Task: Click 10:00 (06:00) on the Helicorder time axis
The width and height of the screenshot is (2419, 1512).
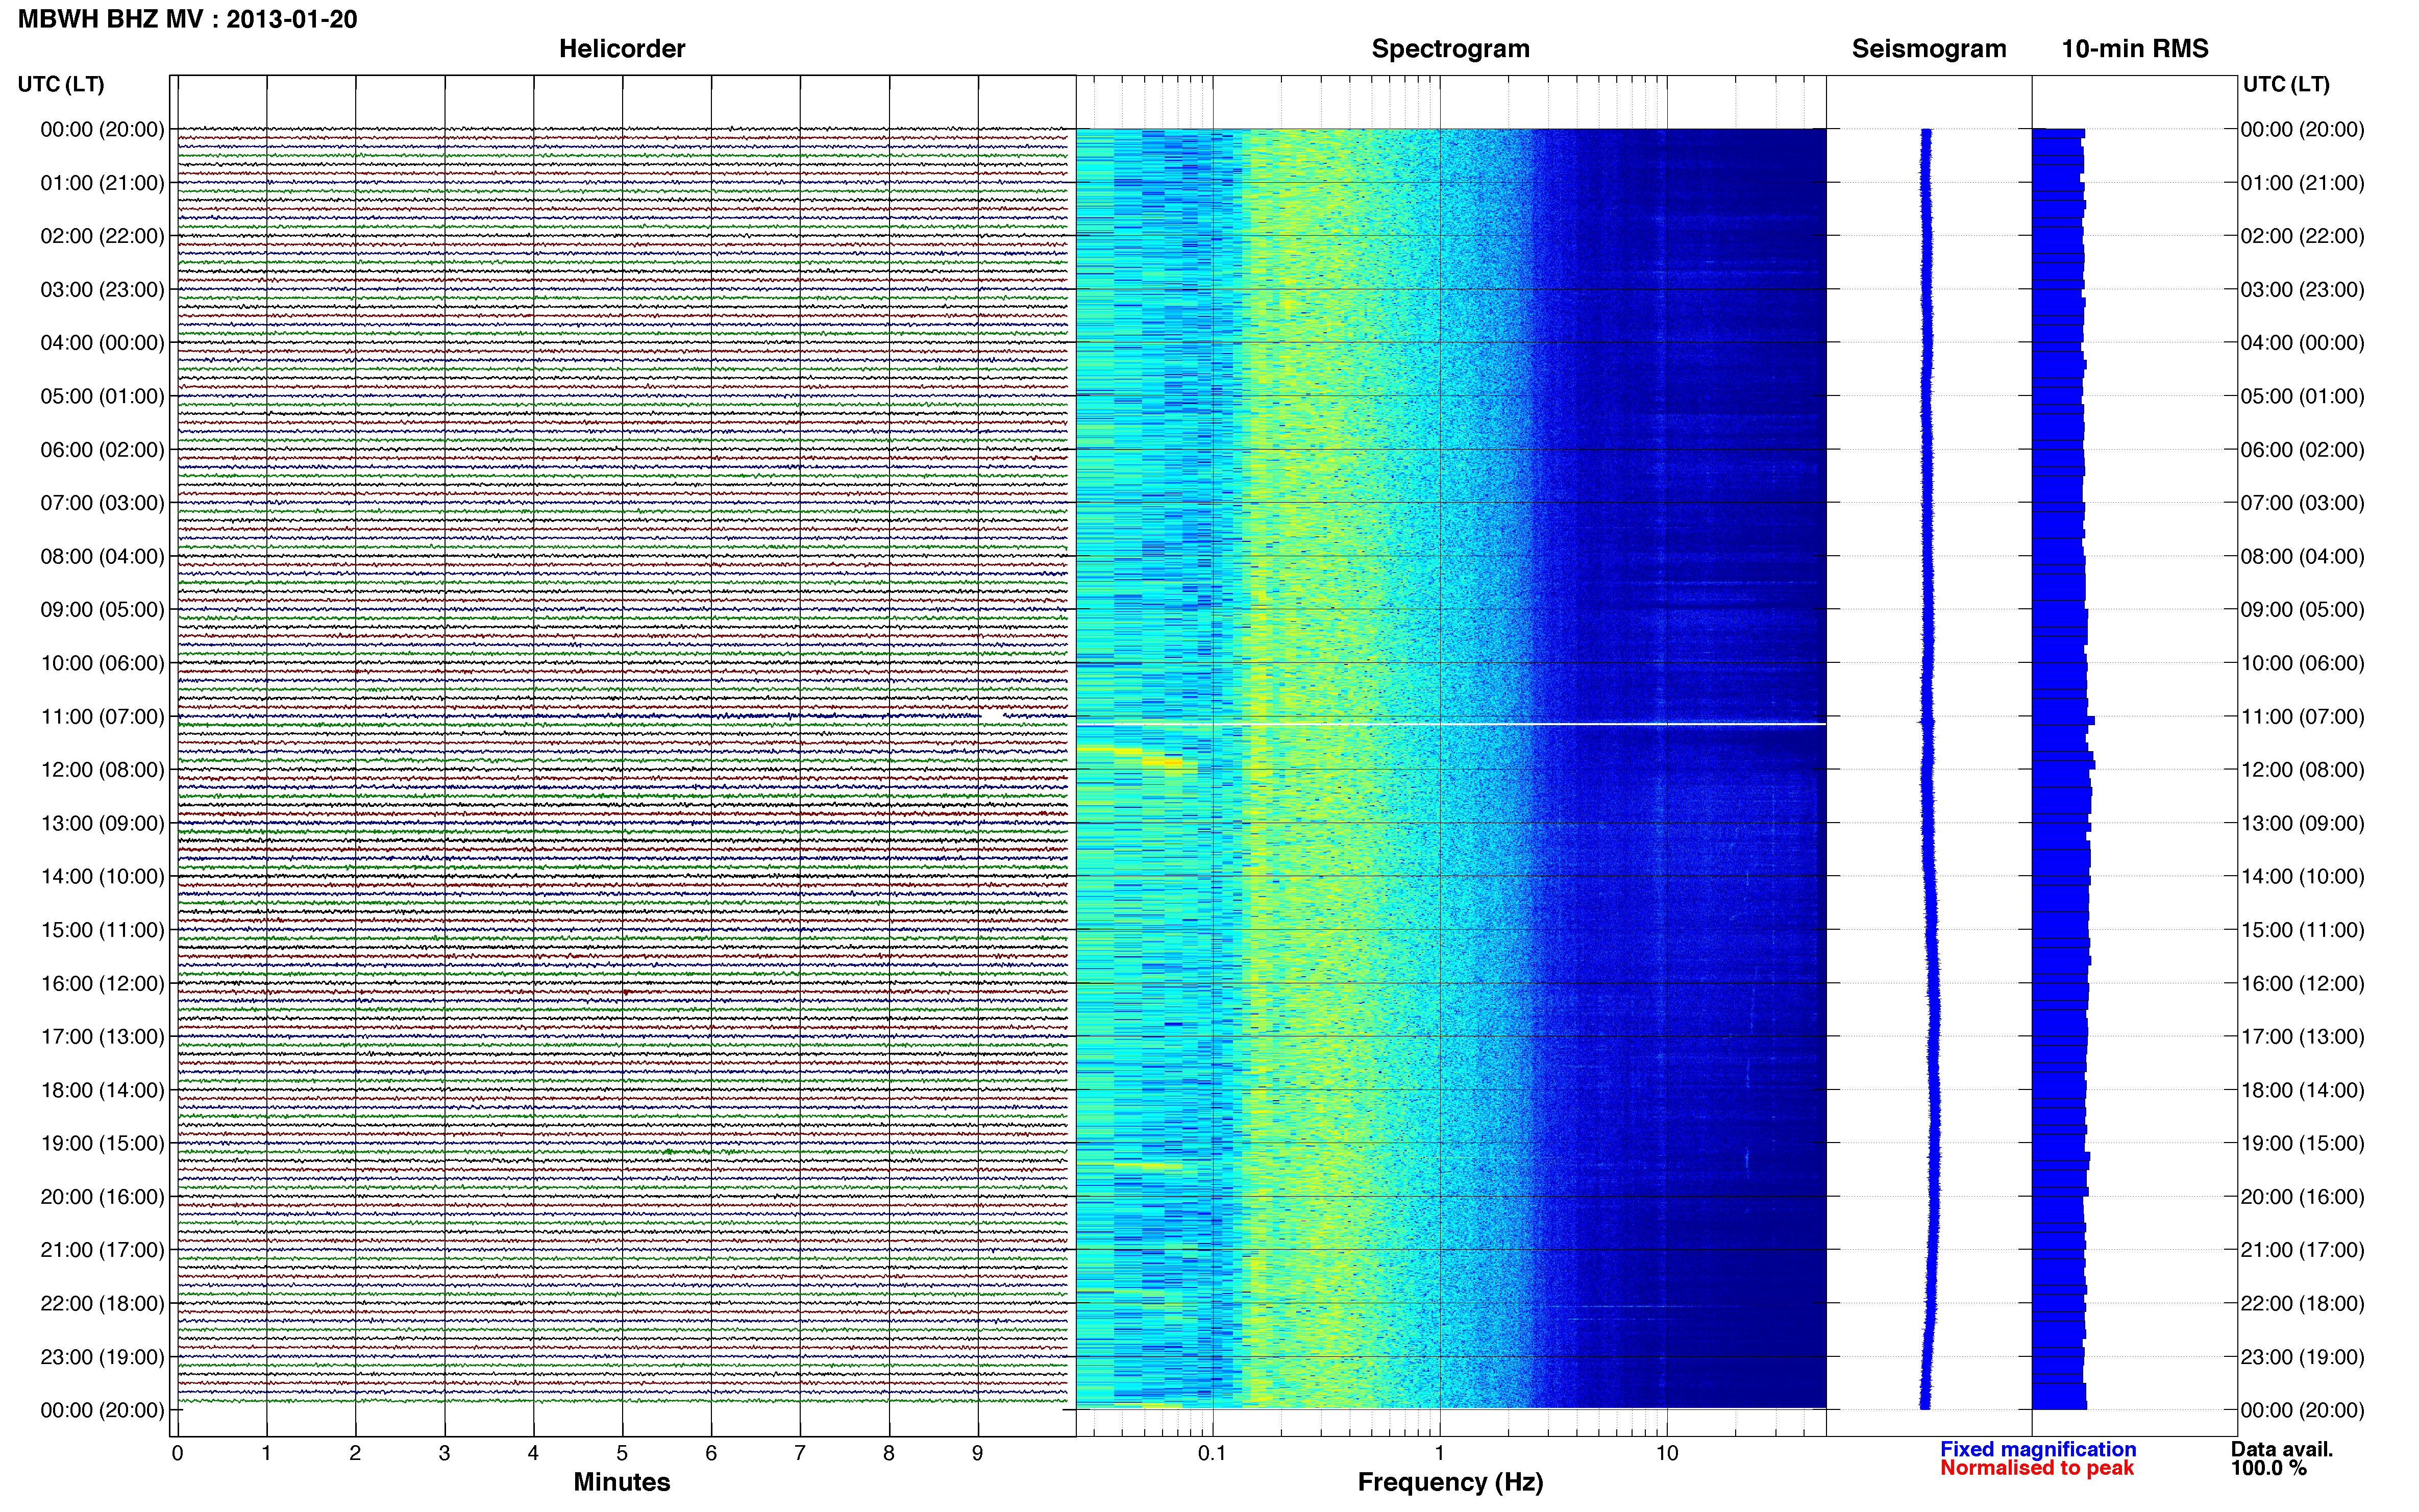Action: click(x=102, y=663)
